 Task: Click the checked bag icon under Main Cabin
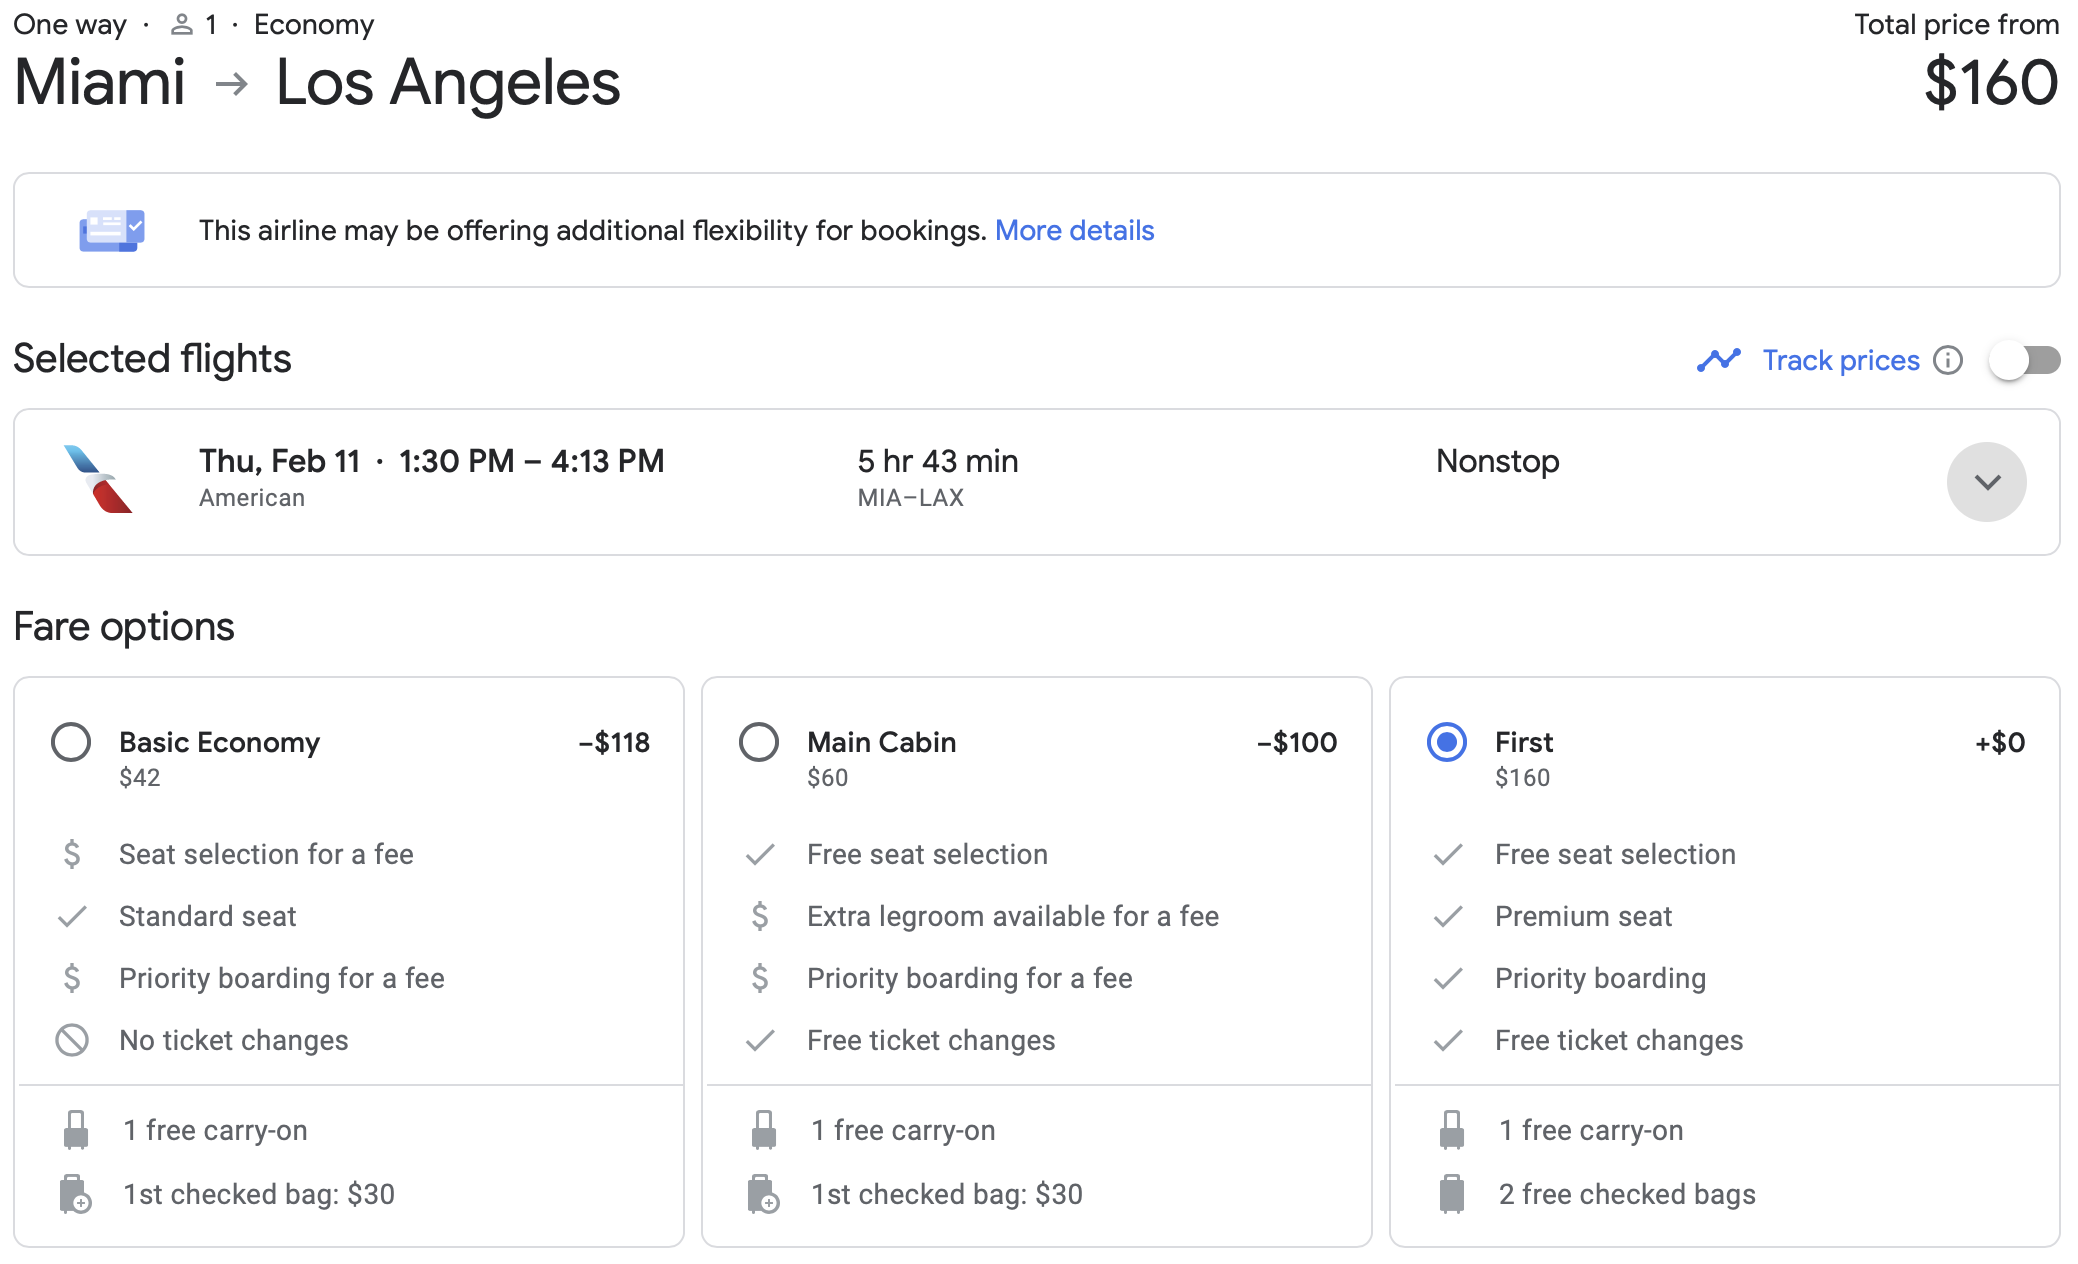[764, 1193]
